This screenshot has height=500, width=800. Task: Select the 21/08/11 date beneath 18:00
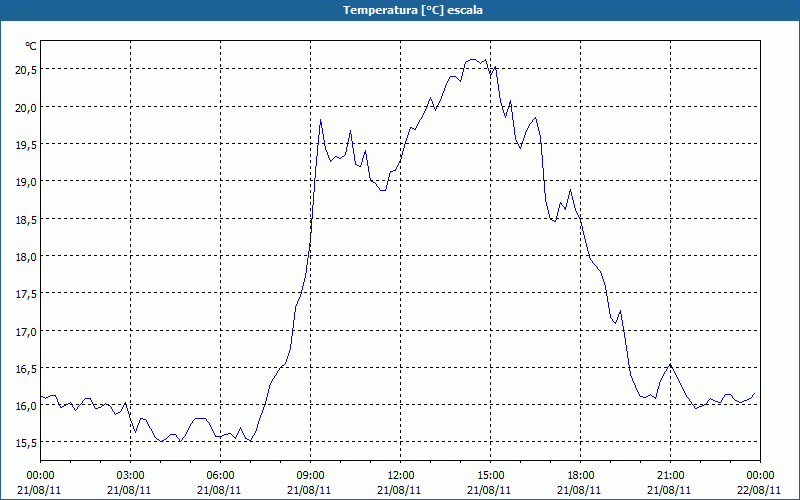coord(581,490)
